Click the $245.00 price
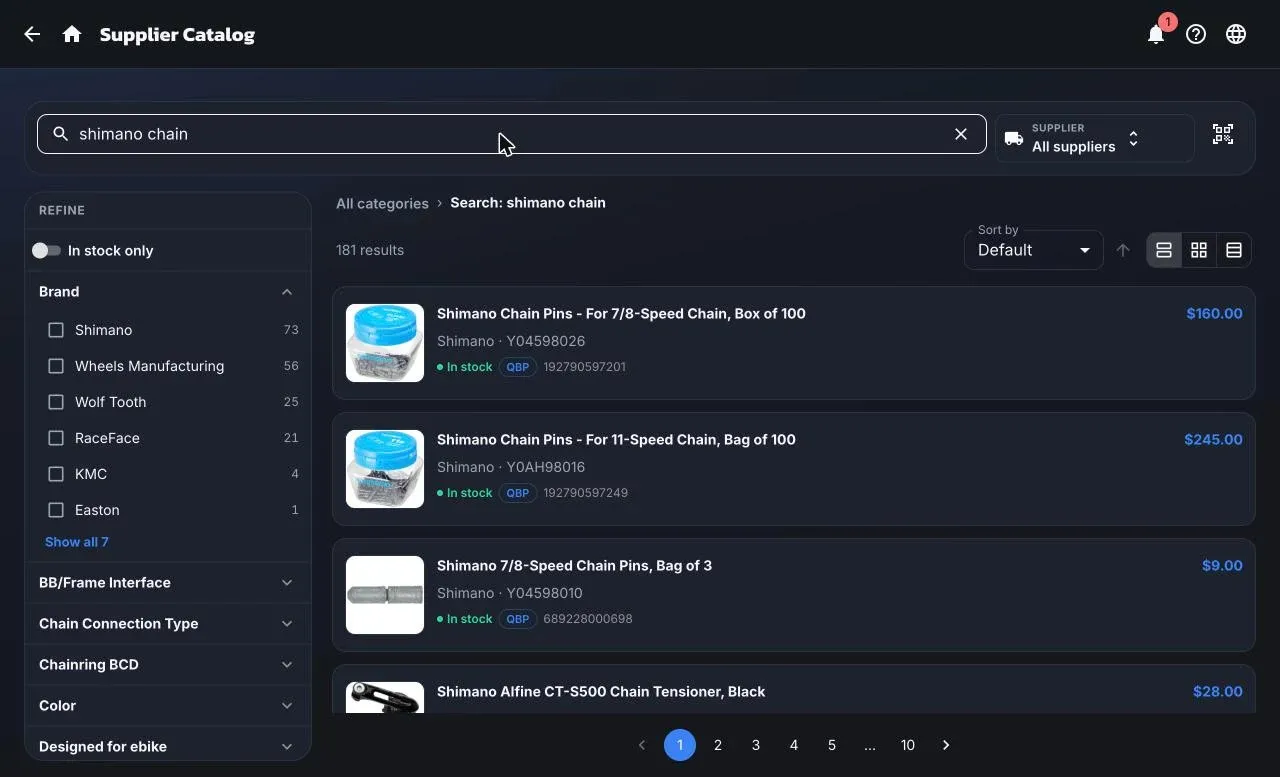 [1213, 440]
